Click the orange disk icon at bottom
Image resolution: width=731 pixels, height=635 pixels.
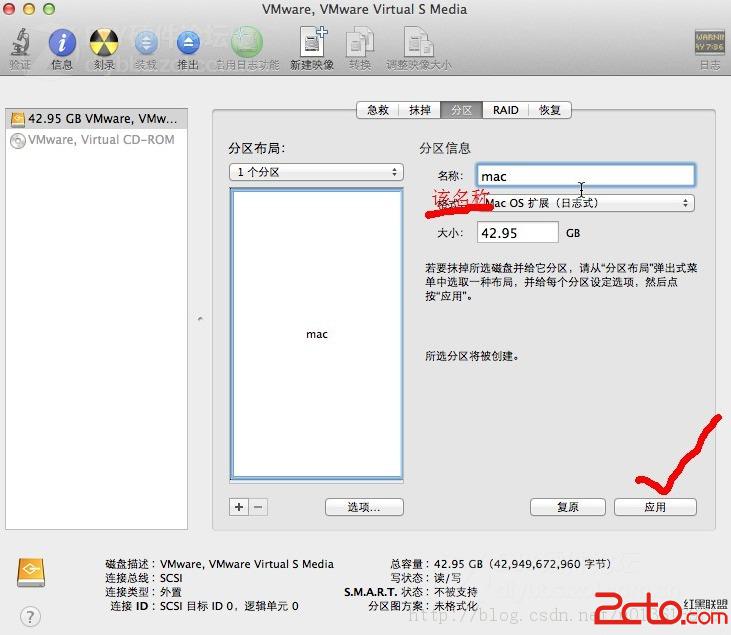tap(31, 572)
